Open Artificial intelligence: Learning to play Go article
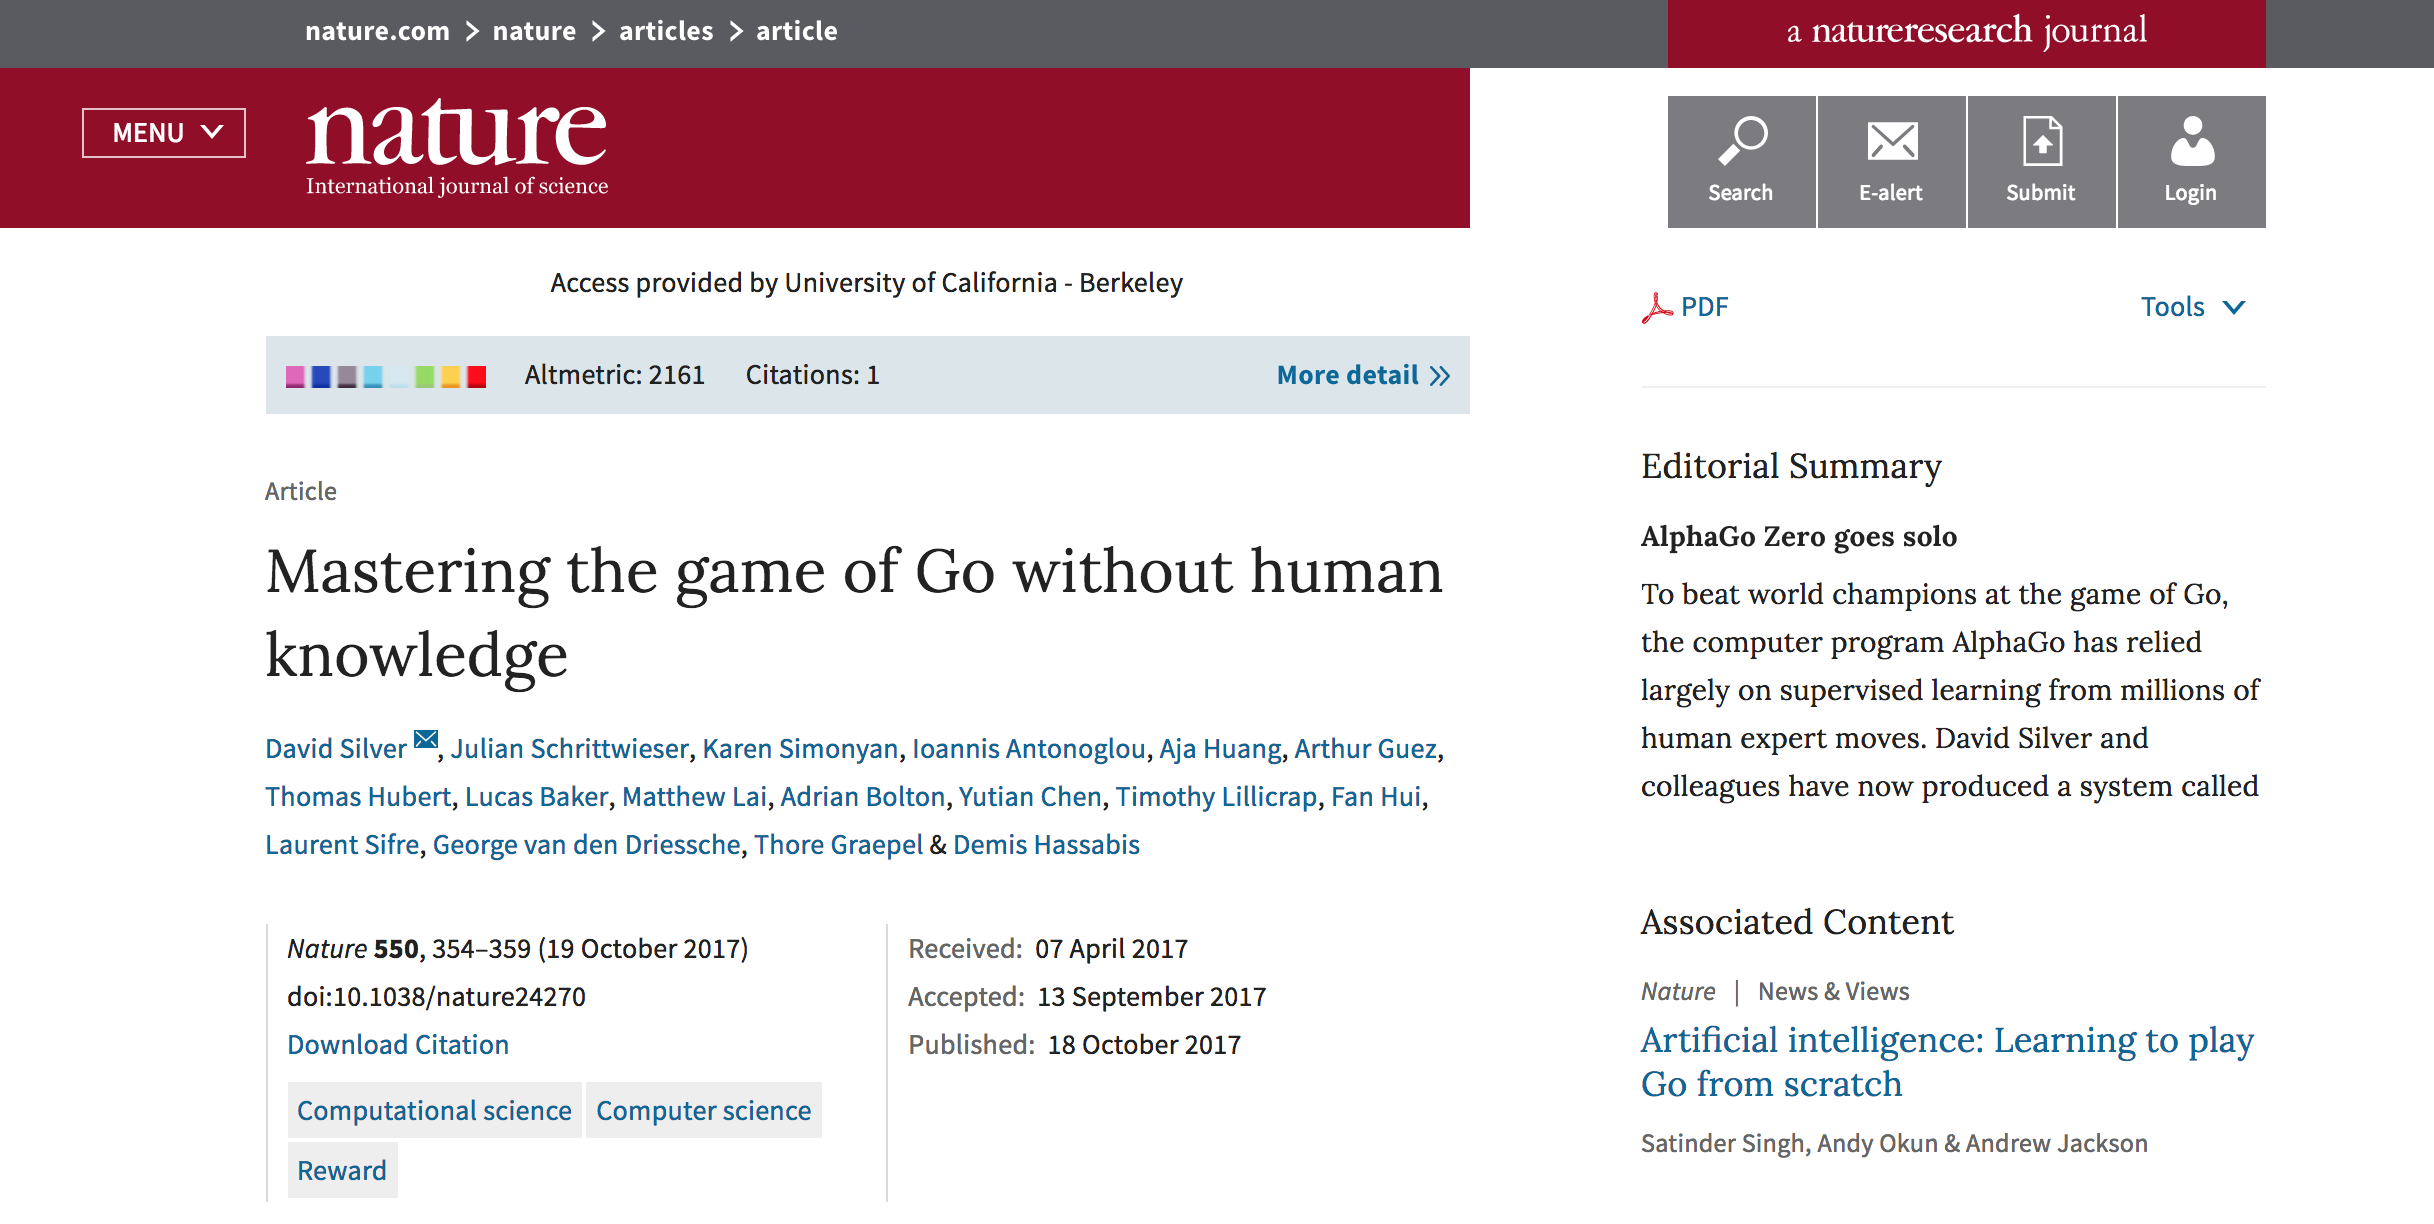The height and width of the screenshot is (1224, 2434). coord(1946,1062)
